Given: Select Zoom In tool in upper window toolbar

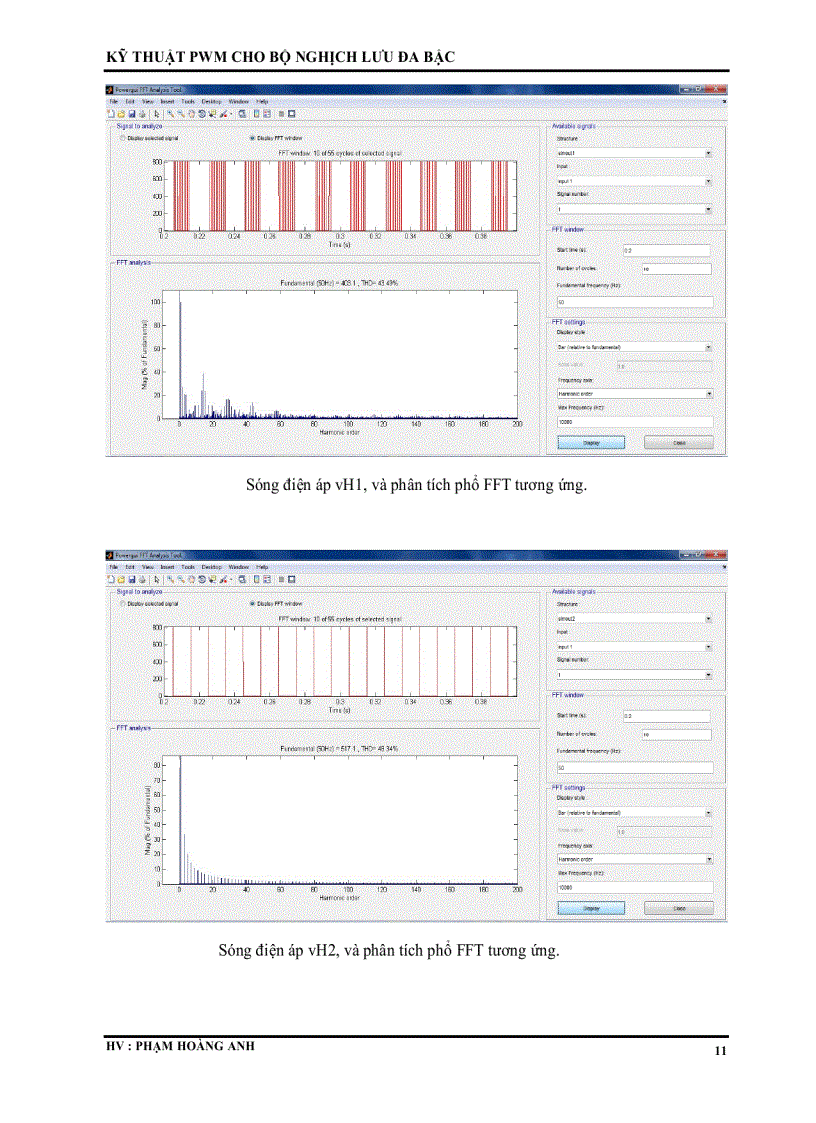Looking at the screenshot, I should tap(170, 114).
